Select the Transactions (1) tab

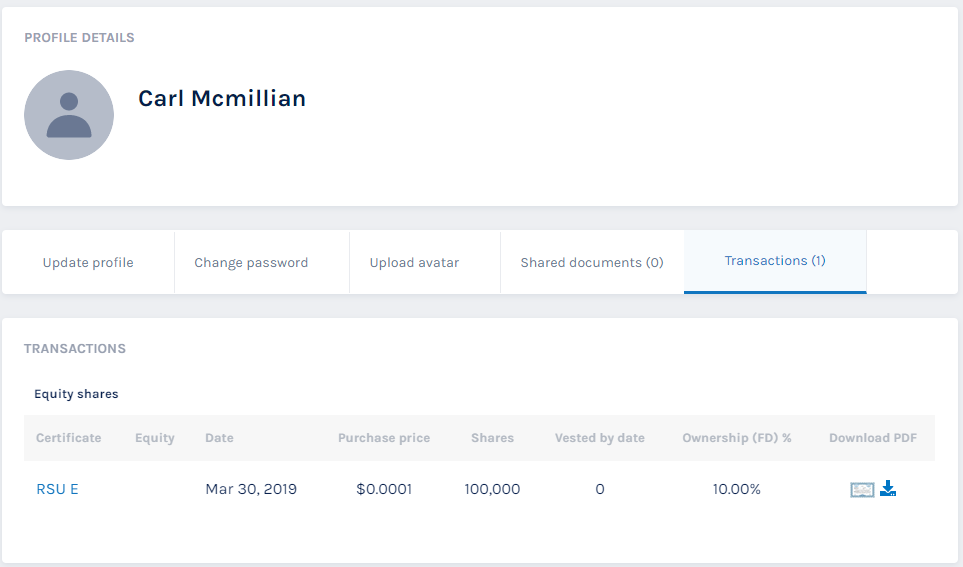point(775,261)
